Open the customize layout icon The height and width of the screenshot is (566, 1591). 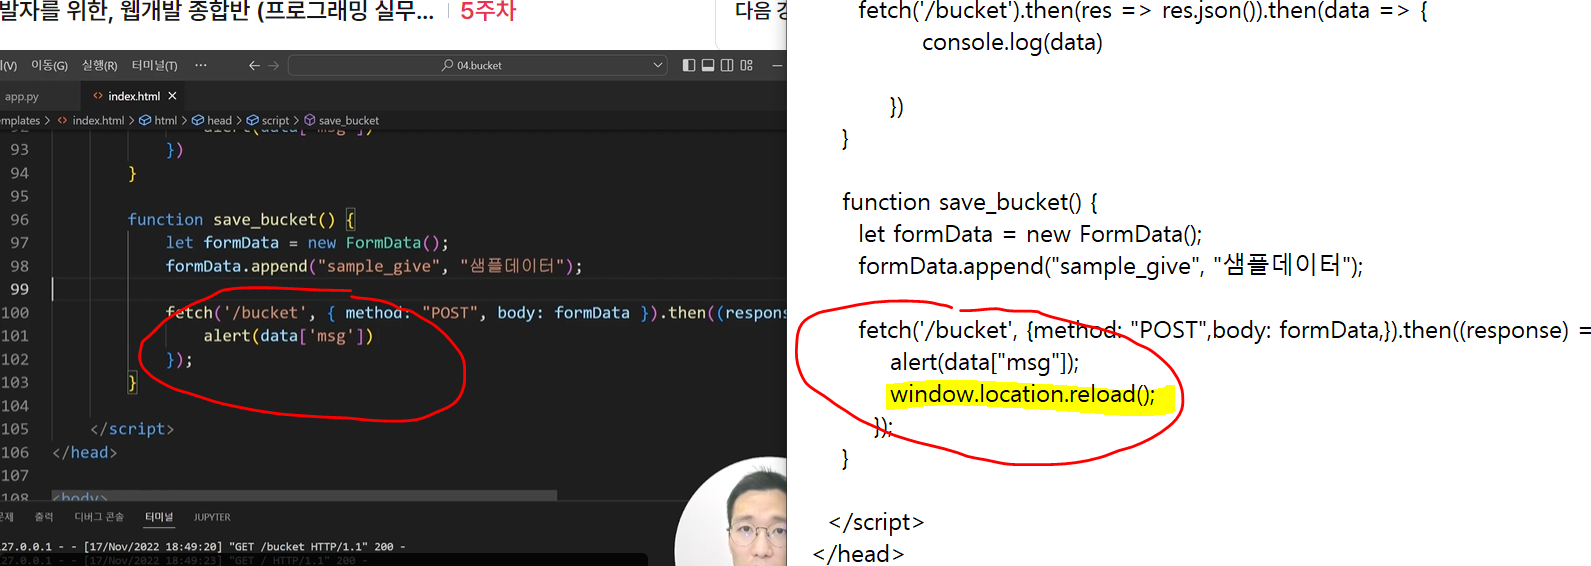pyautogui.click(x=746, y=65)
